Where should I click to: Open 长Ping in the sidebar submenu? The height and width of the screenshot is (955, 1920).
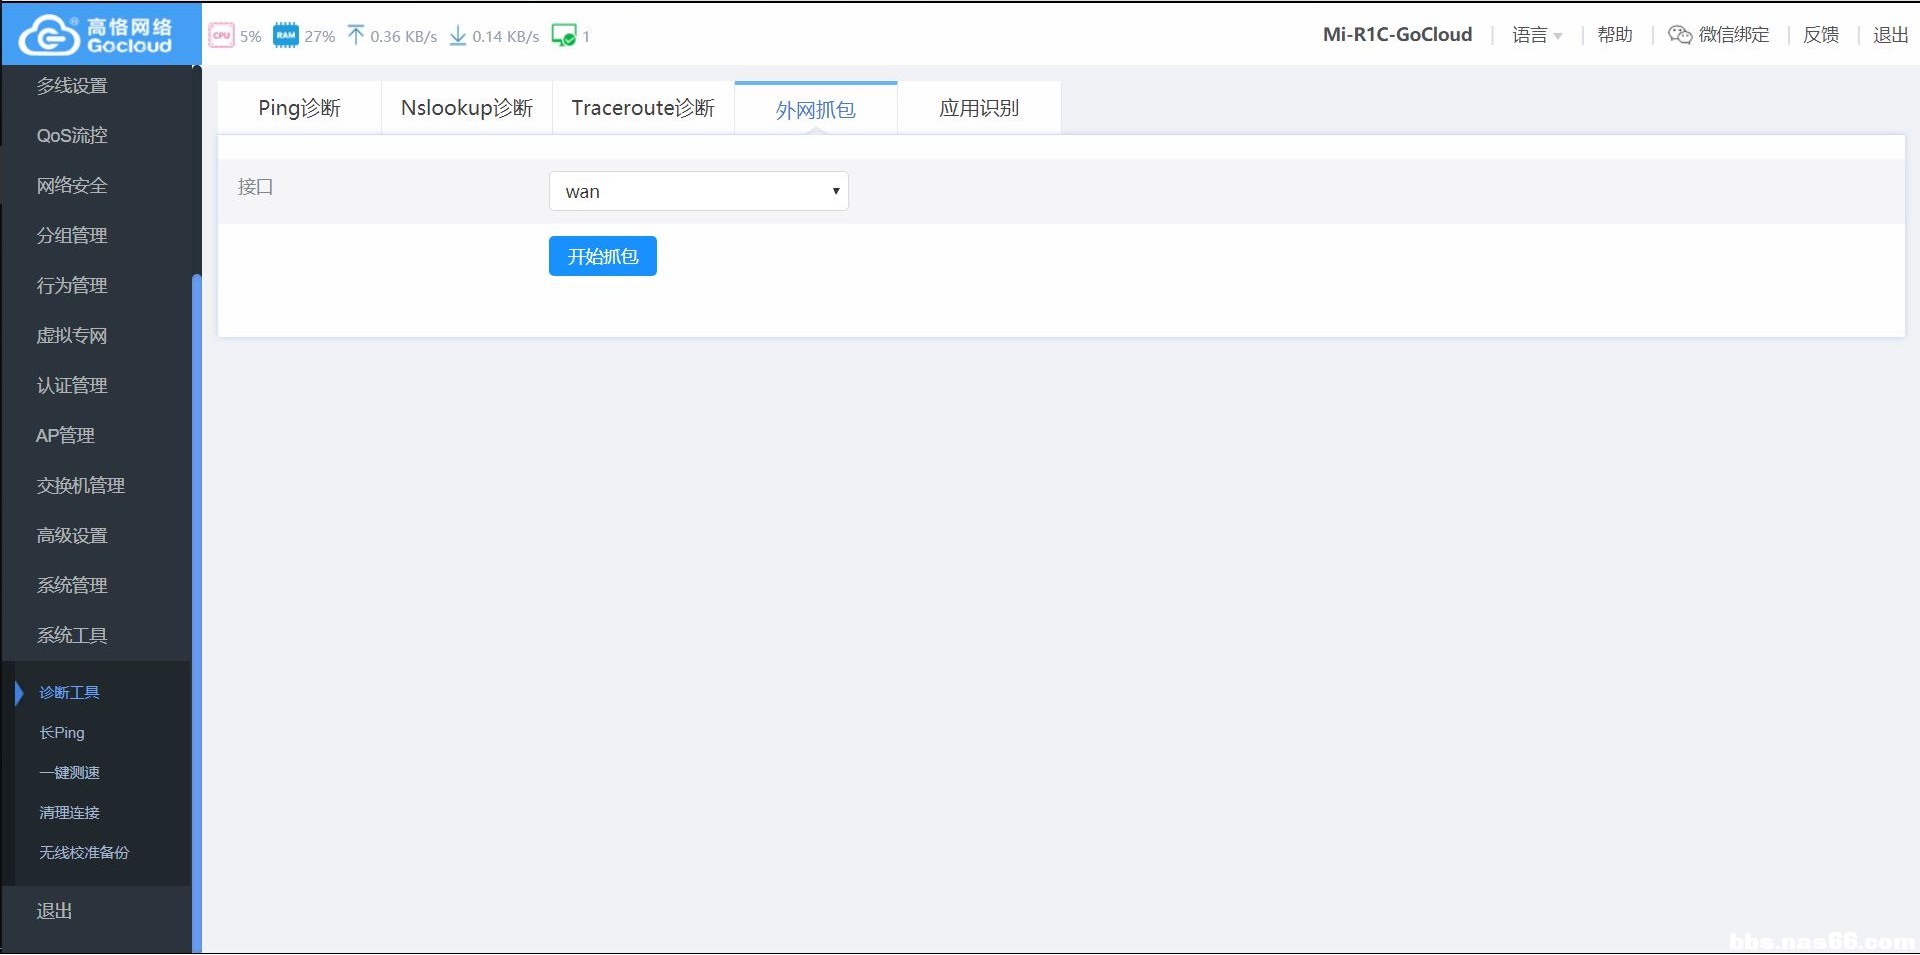(x=62, y=733)
